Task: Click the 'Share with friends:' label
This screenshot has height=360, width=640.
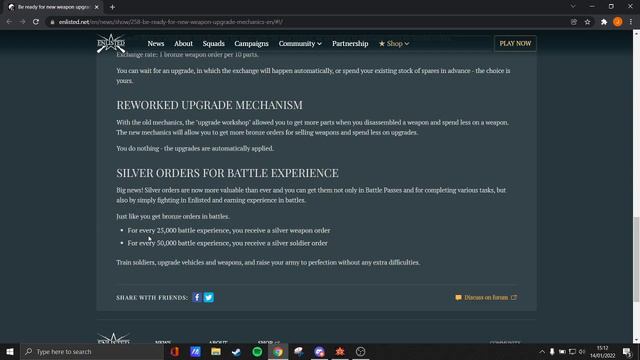Action: [x=152, y=298]
